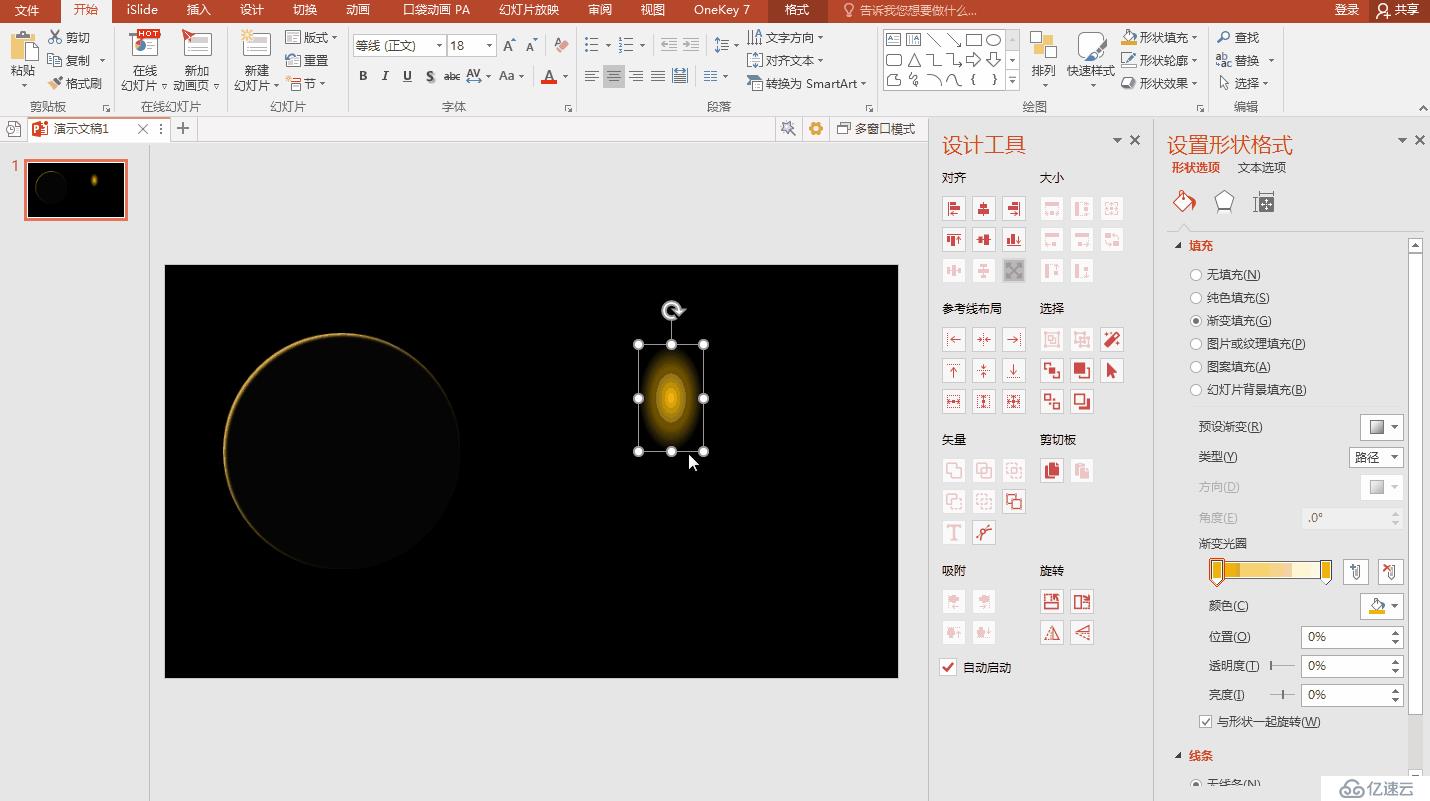Click the Italic formatting icon

[385, 76]
